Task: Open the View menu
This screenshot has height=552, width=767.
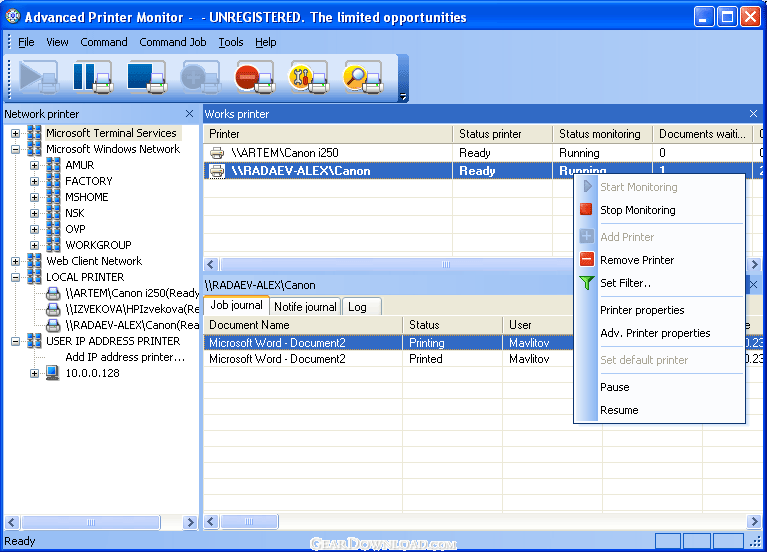Action: (x=57, y=42)
